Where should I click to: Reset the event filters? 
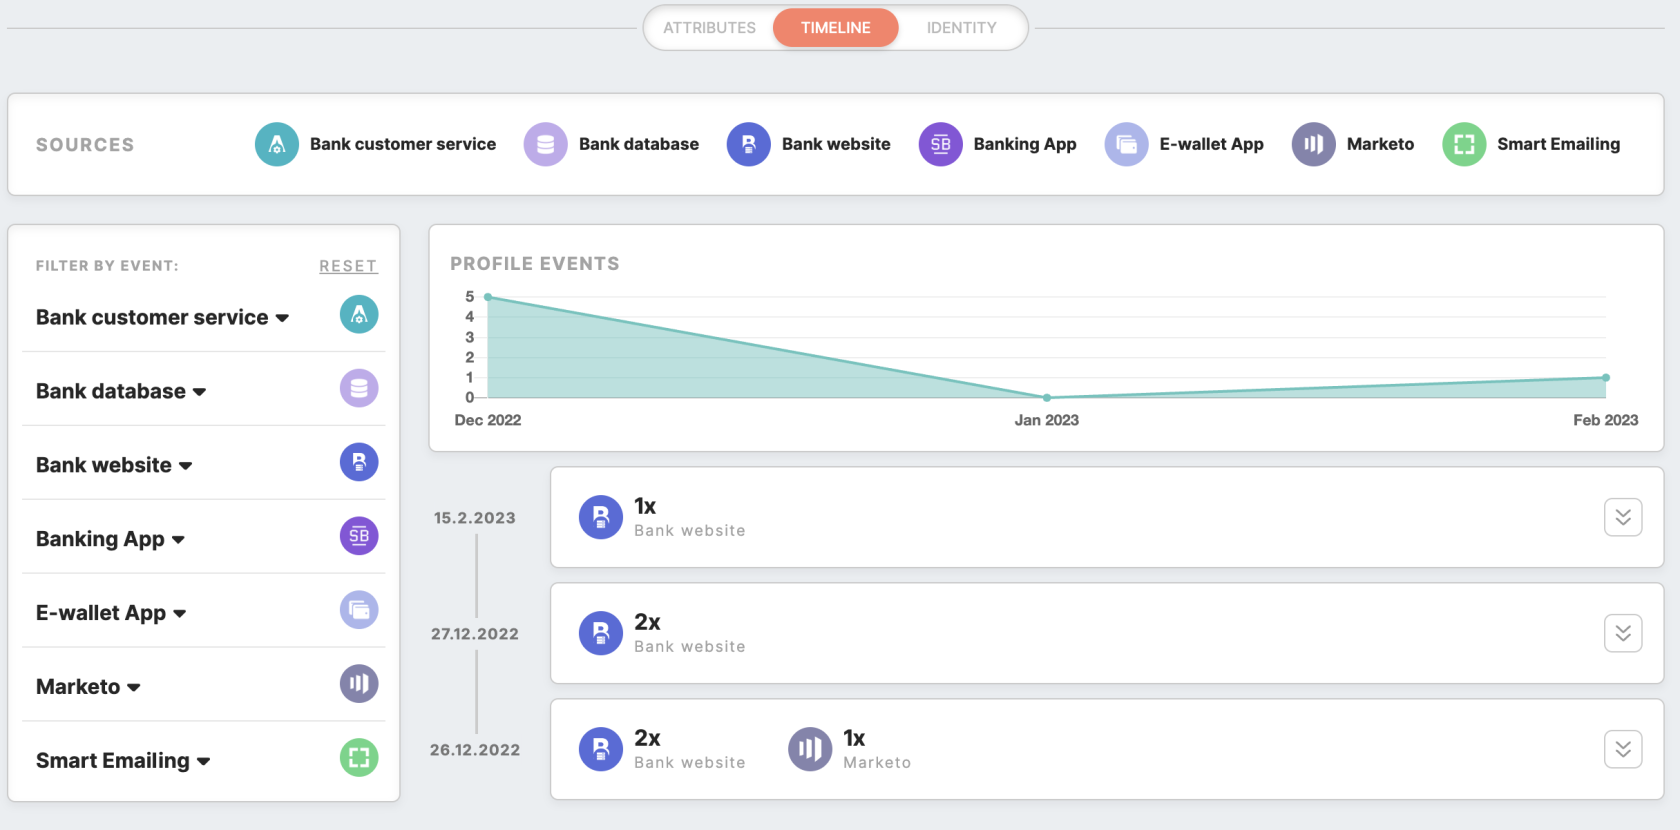point(348,266)
